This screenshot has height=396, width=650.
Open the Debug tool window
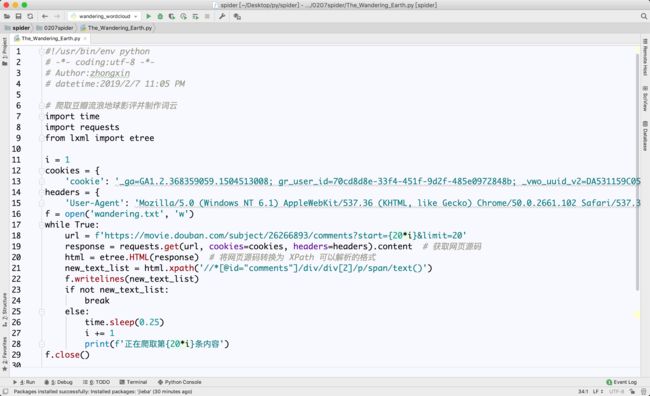pos(58,382)
